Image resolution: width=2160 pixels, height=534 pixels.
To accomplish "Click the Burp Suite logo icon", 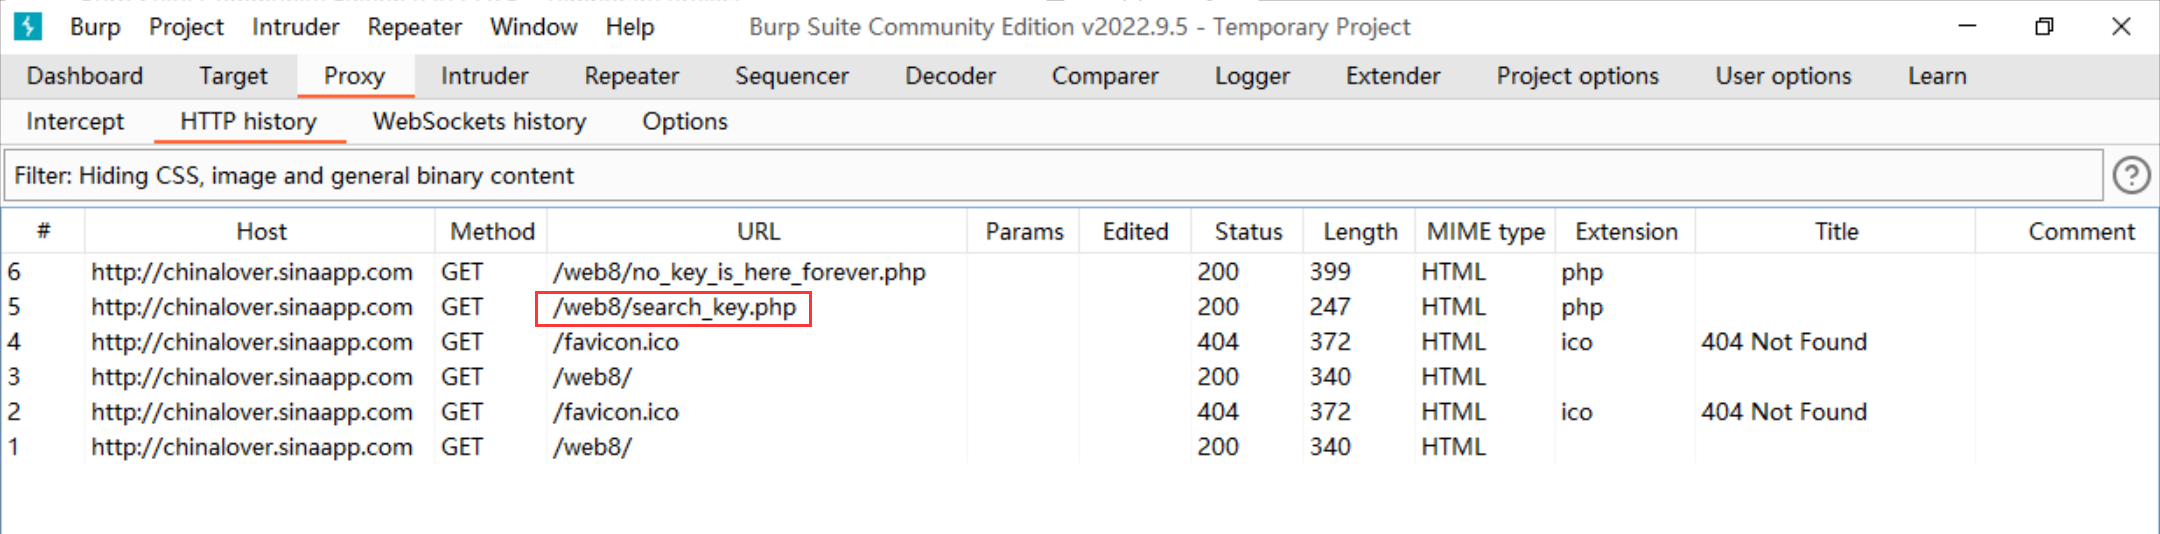I will point(28,26).
